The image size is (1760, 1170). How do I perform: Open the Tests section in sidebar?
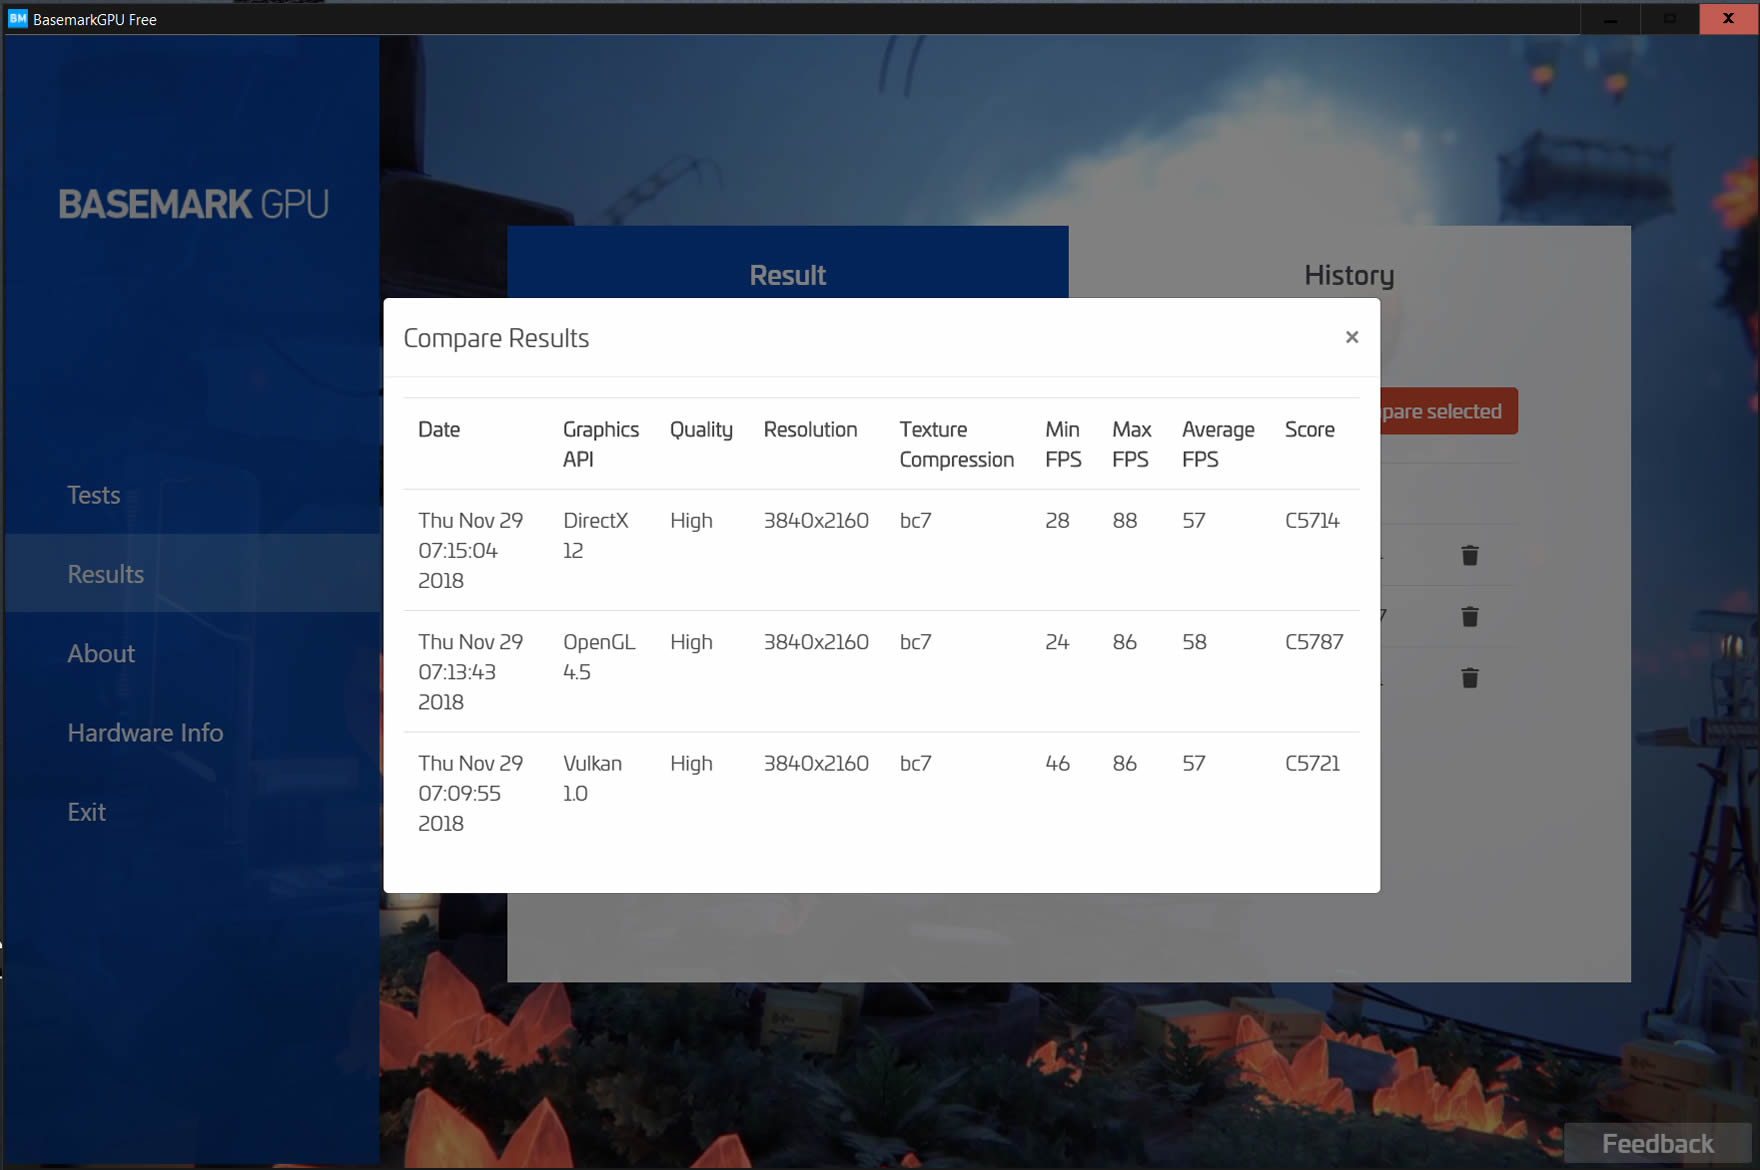pyautogui.click(x=93, y=495)
